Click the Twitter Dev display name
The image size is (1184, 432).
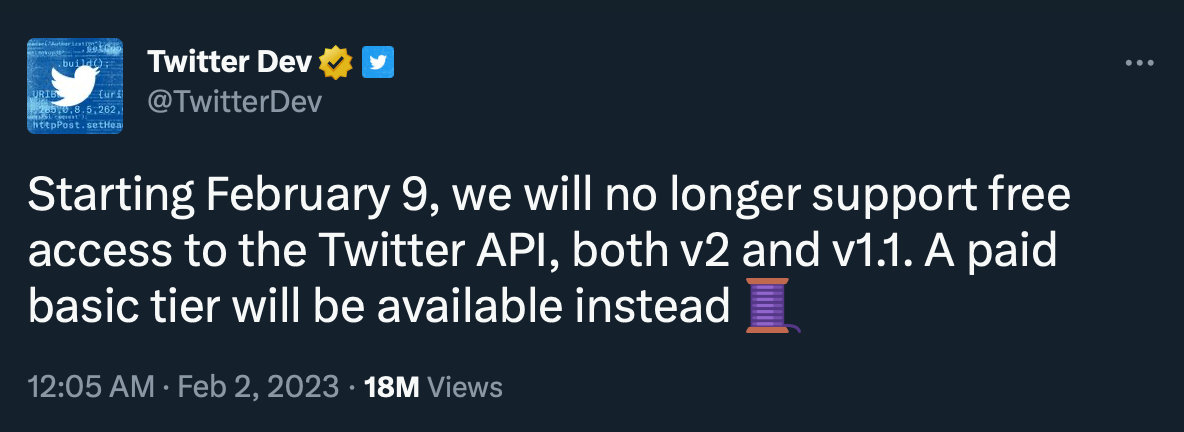coord(230,62)
